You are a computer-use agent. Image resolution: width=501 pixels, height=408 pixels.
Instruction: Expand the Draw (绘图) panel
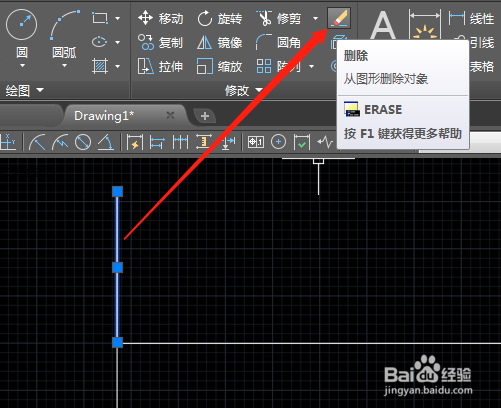(25, 90)
